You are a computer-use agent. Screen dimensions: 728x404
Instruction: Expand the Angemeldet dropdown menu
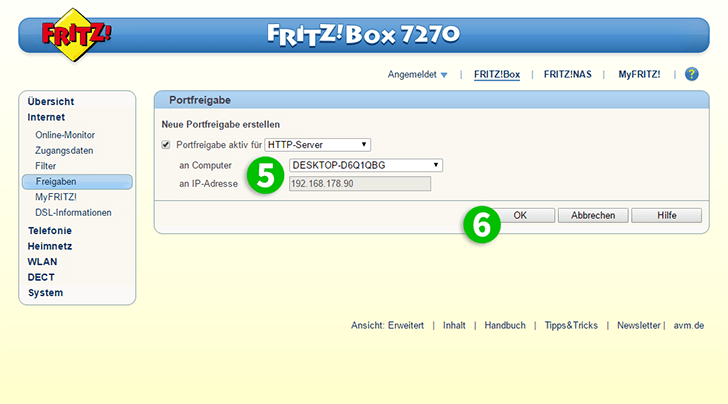417,75
